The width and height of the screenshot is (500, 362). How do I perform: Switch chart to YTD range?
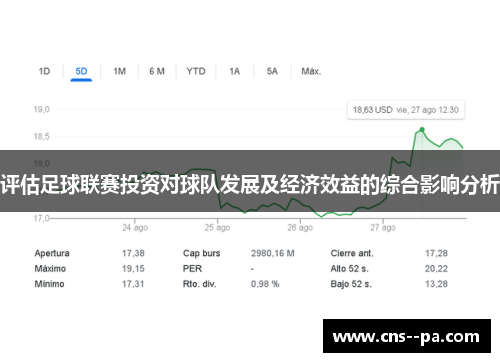click(196, 71)
